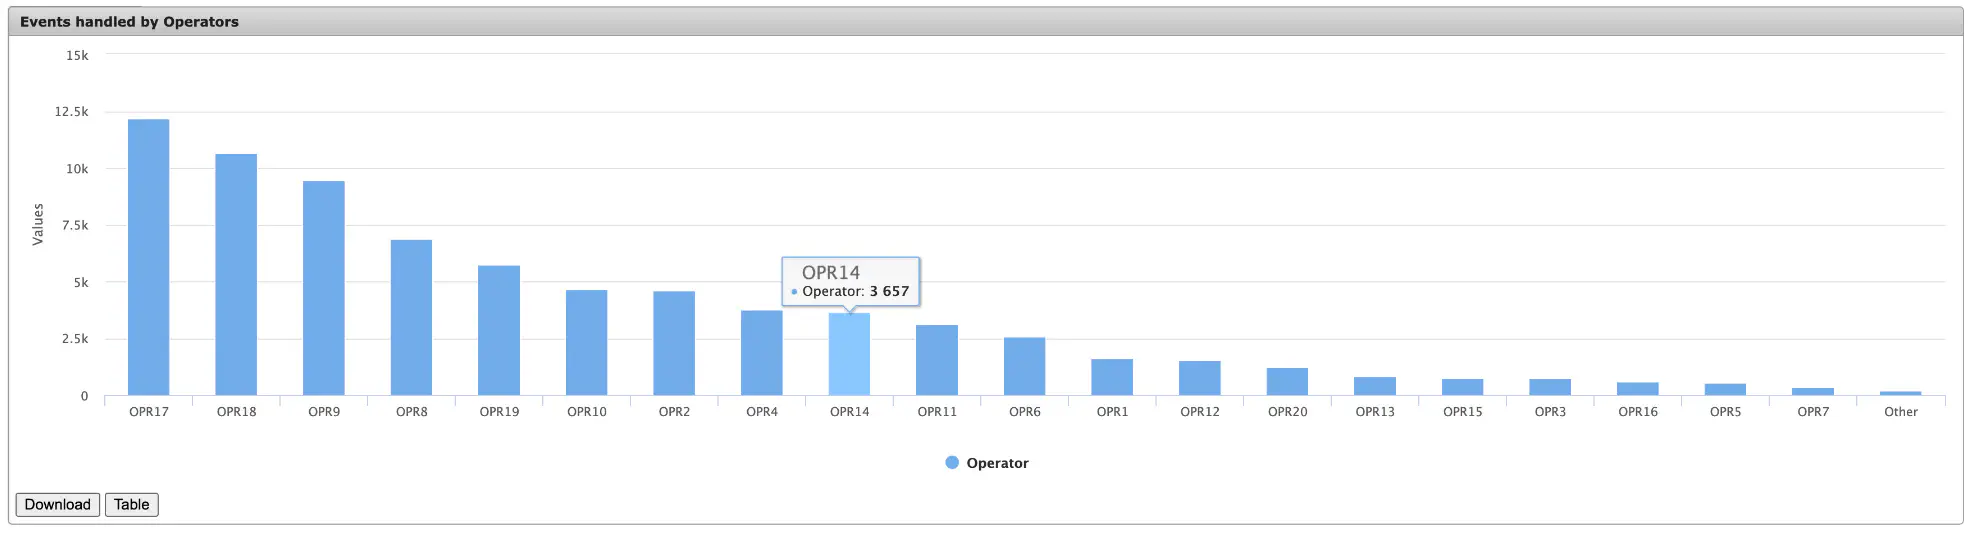1972x534 pixels.
Task: Click the OPR9 bar in chart
Action: 324,288
